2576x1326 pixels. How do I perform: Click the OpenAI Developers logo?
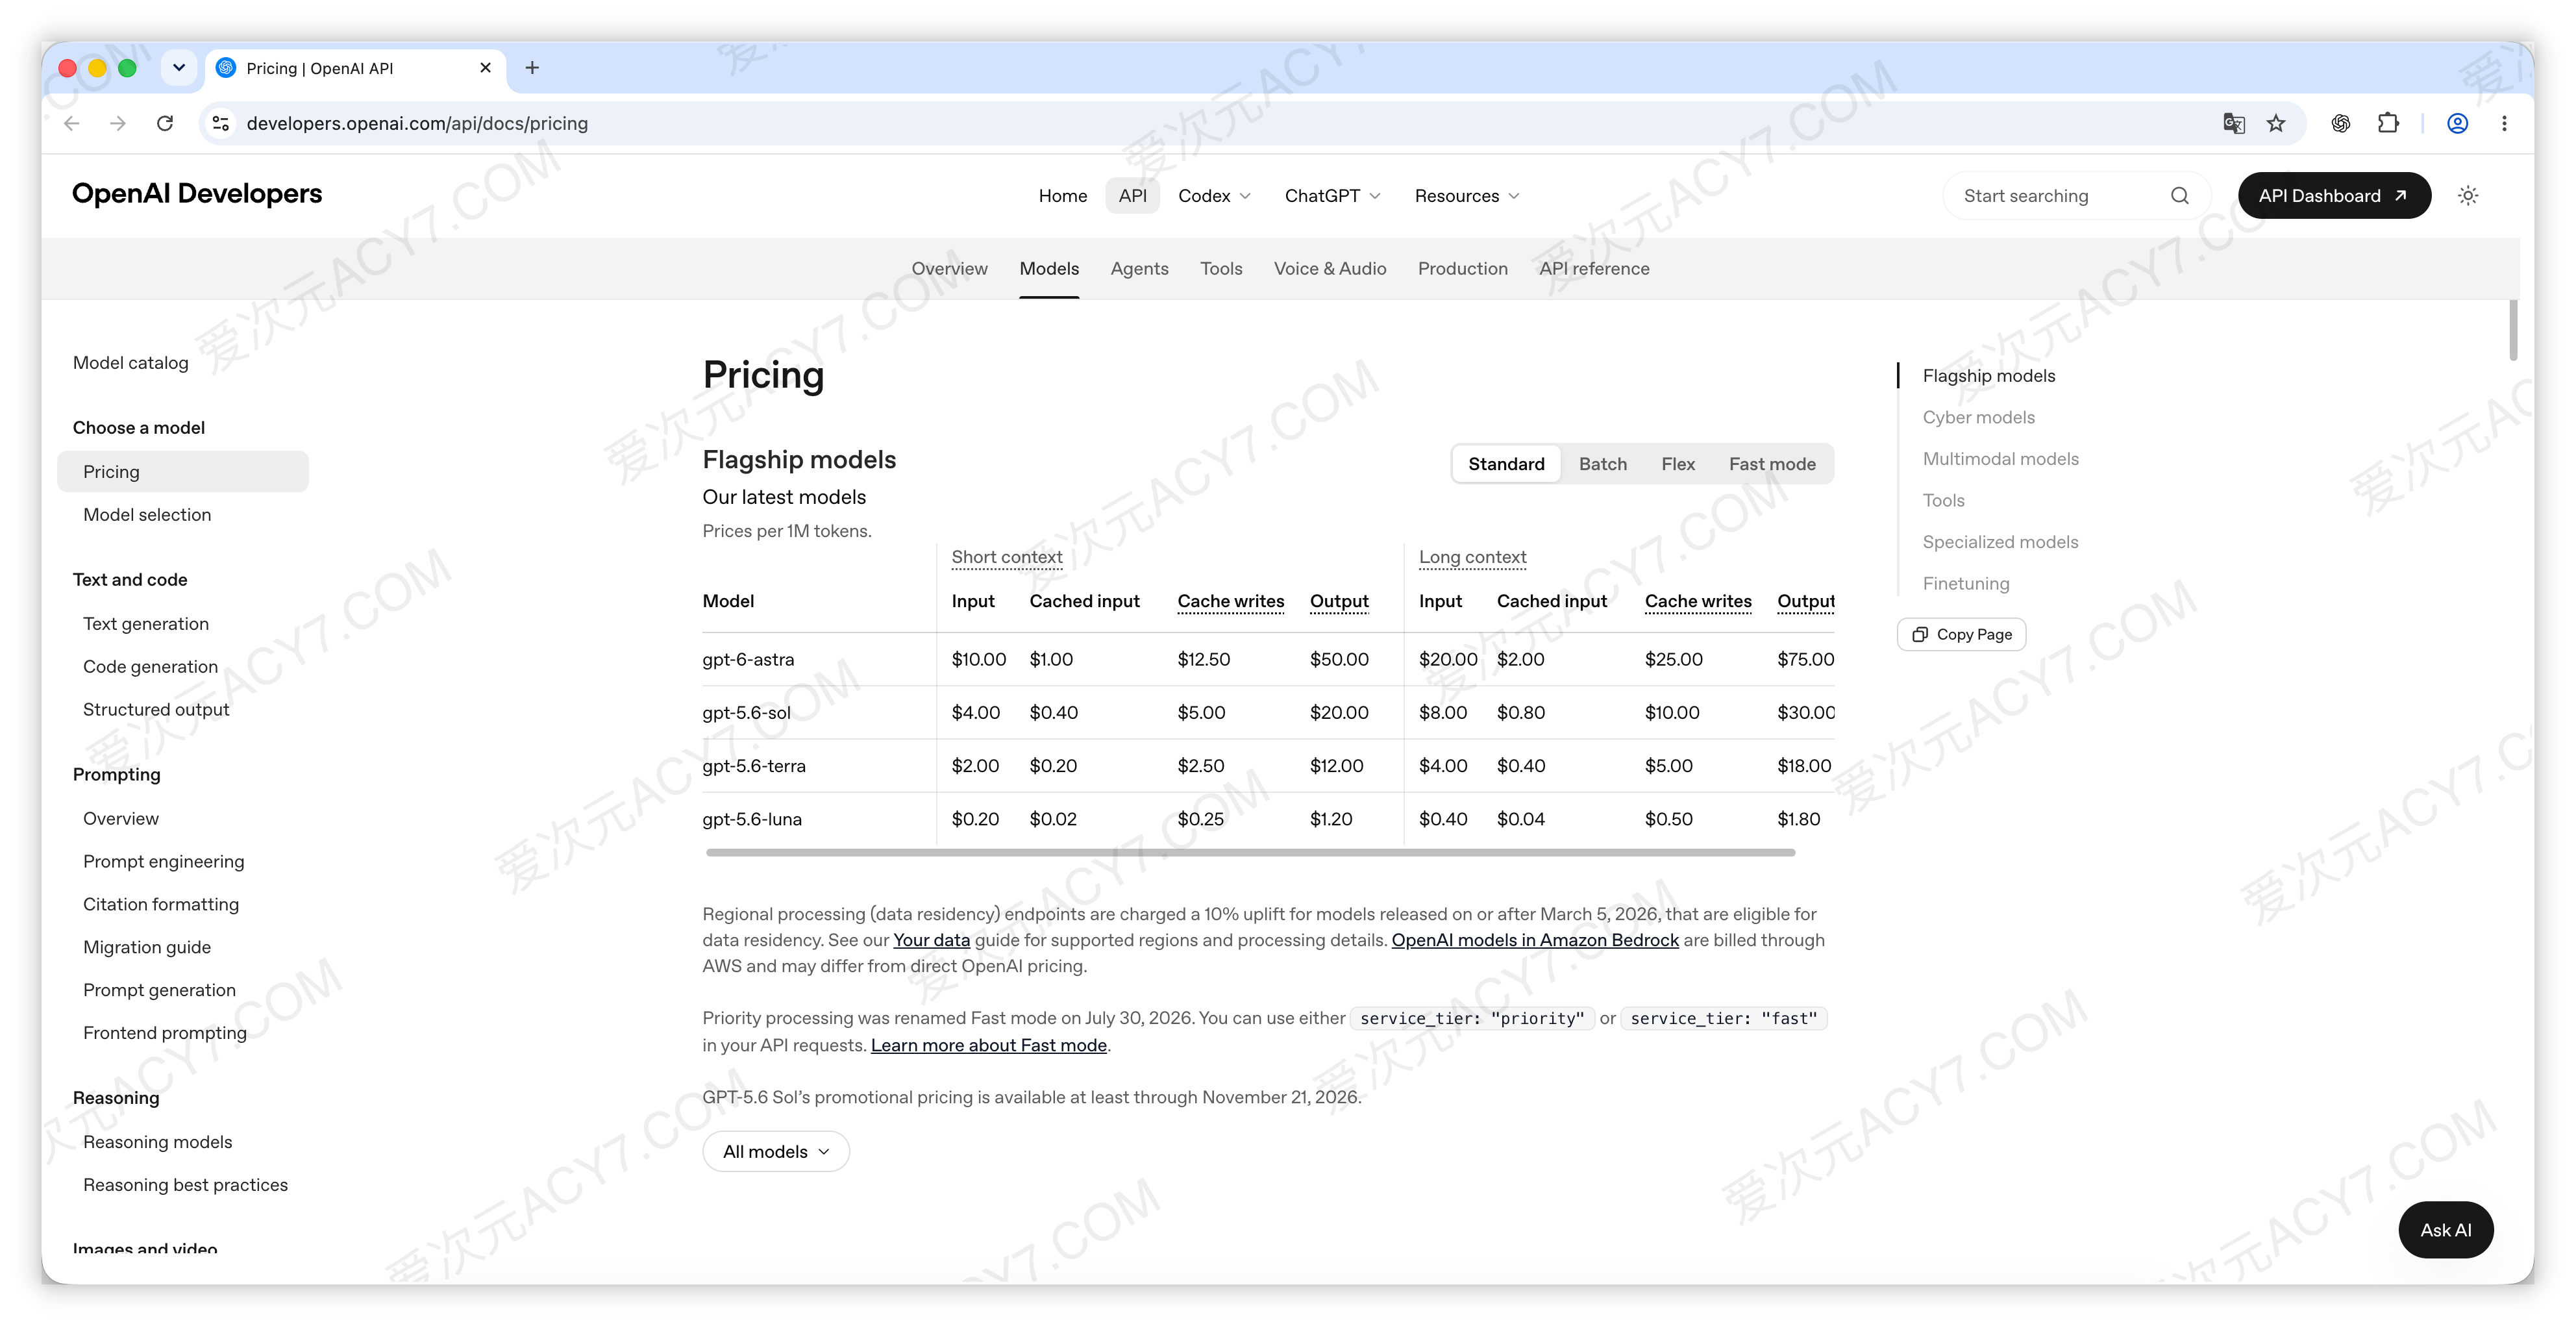(197, 194)
